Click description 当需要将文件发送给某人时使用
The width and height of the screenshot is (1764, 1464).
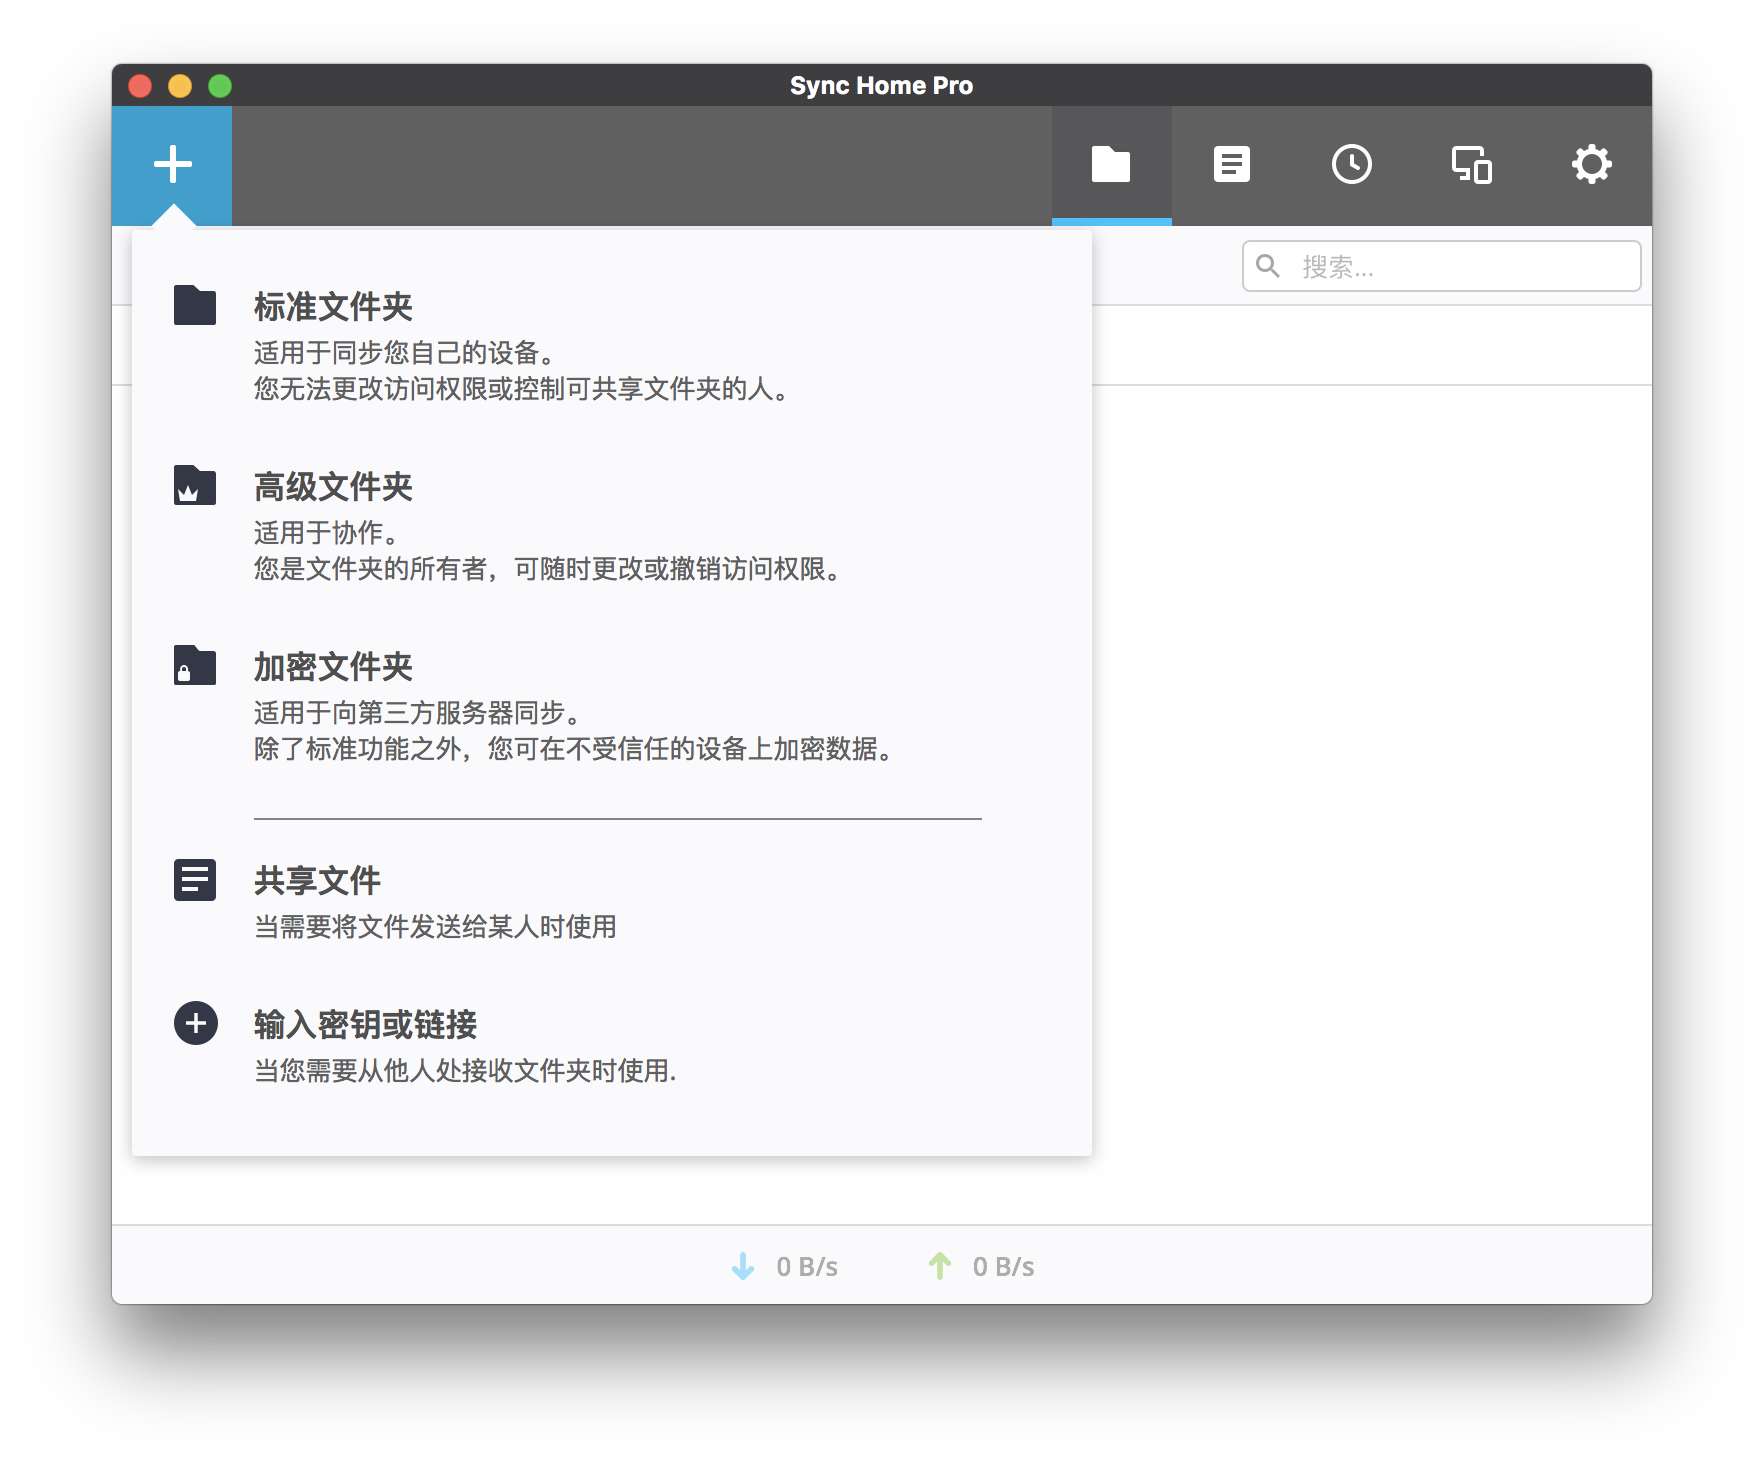(435, 927)
